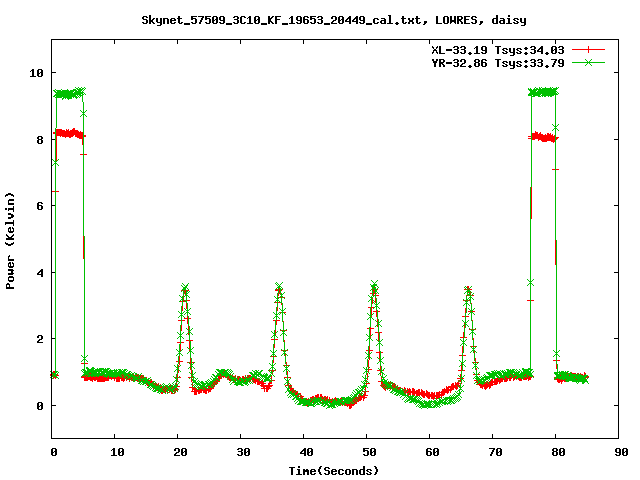This screenshot has height=480, width=640.
Task: Click the y-axis tick label 8
Action: (40, 140)
